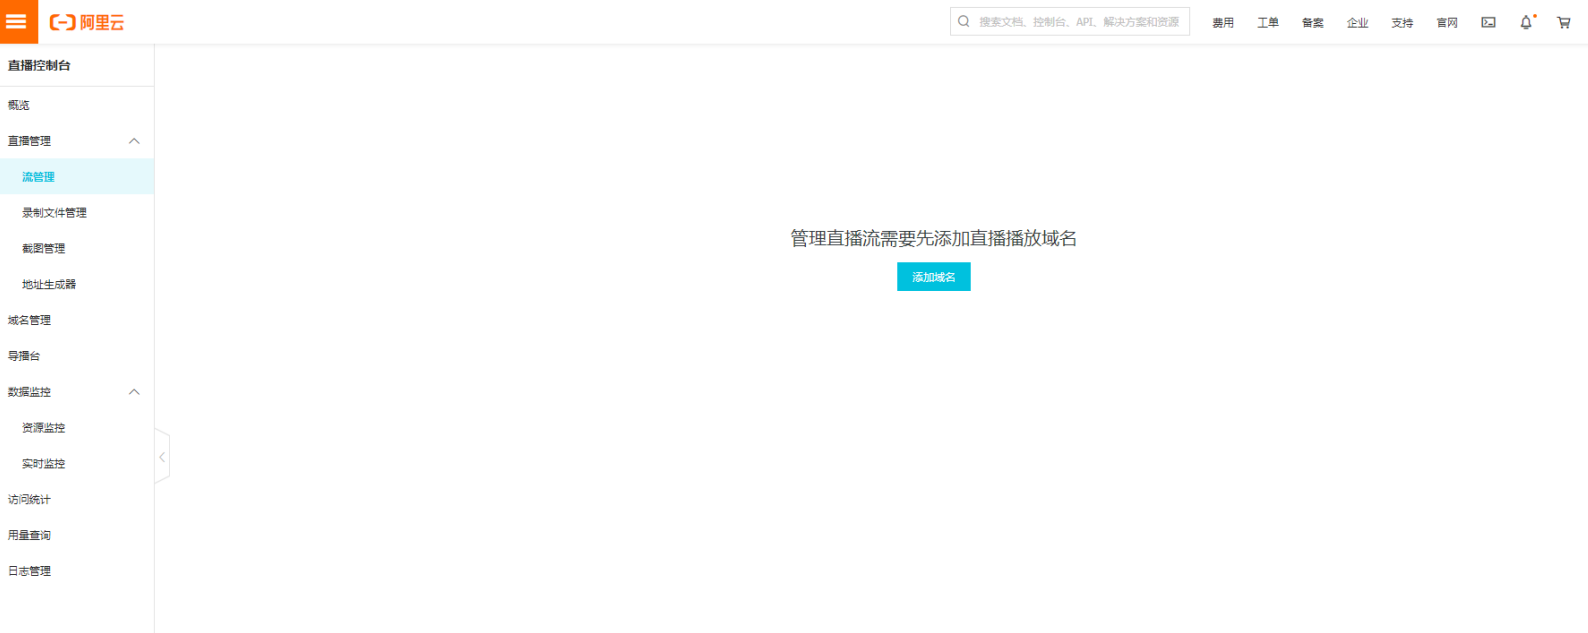Open 域名管理 from the sidebar
This screenshot has height=633, width=1588.
(29, 320)
